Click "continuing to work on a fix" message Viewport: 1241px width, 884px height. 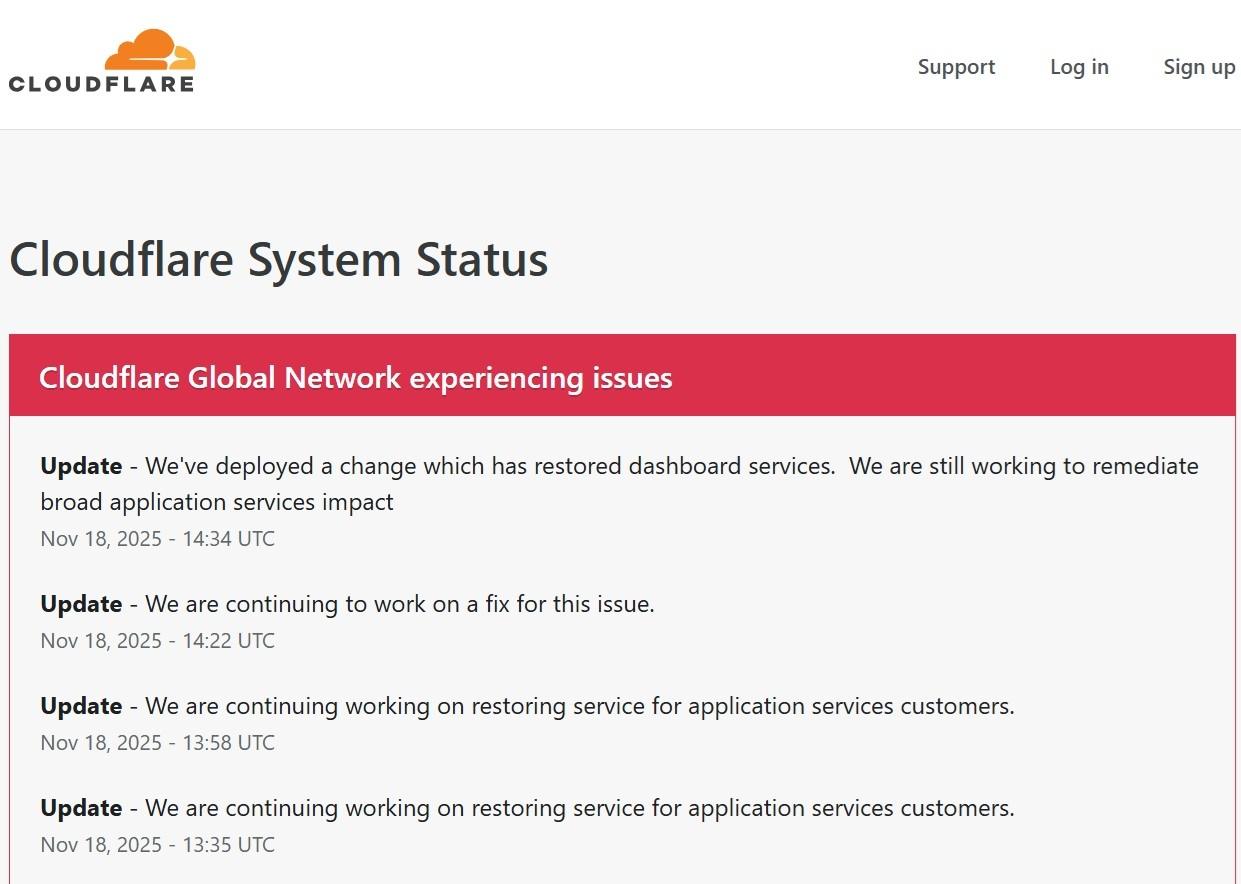point(400,604)
